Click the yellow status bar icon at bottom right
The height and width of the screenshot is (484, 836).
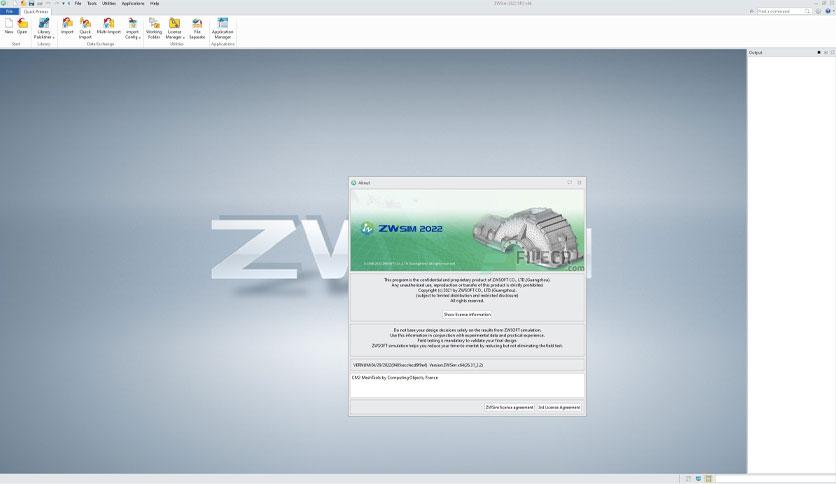709,479
